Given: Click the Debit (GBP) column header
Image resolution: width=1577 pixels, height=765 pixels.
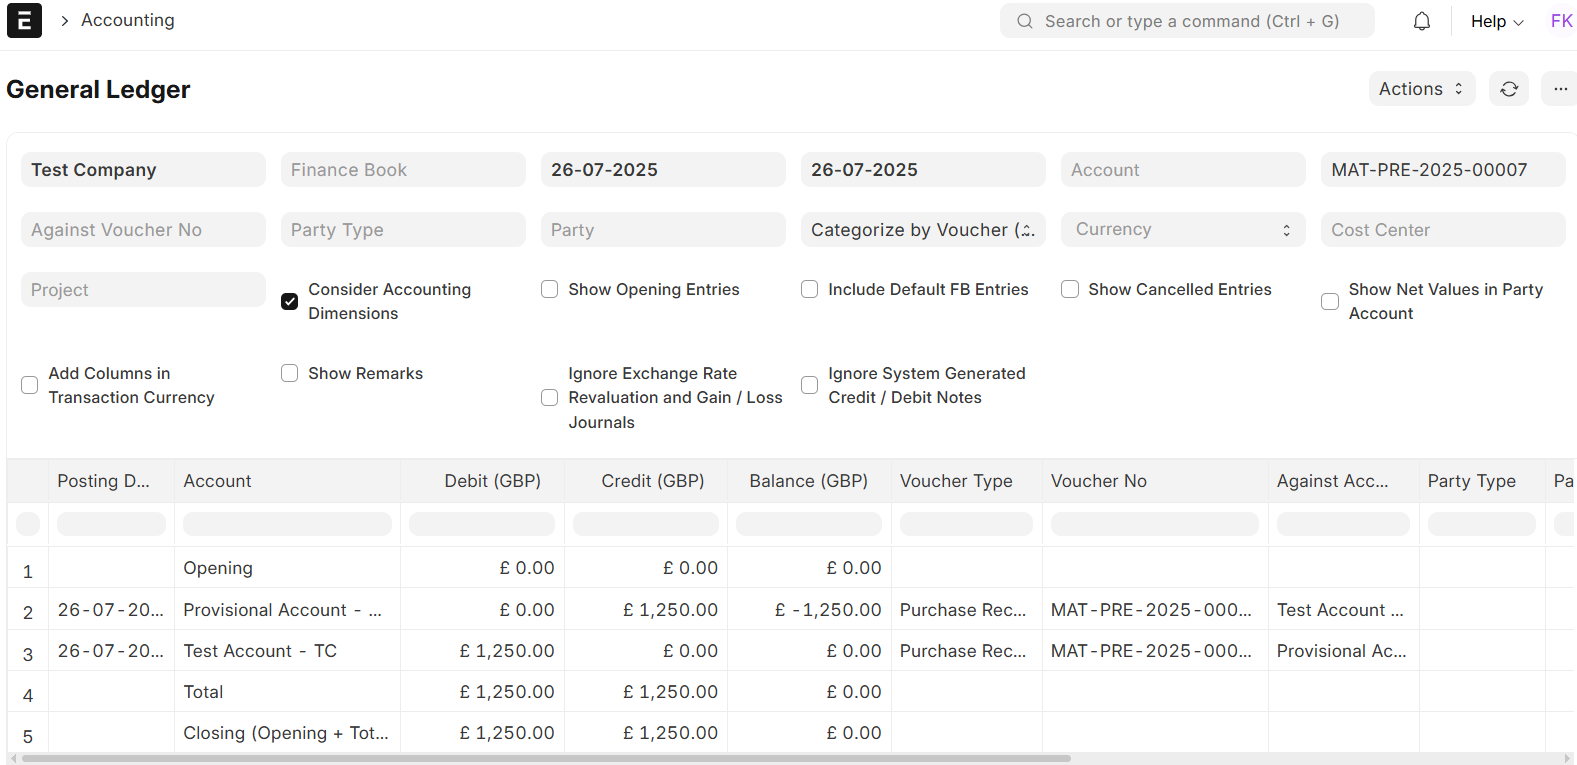Looking at the screenshot, I should [x=492, y=481].
